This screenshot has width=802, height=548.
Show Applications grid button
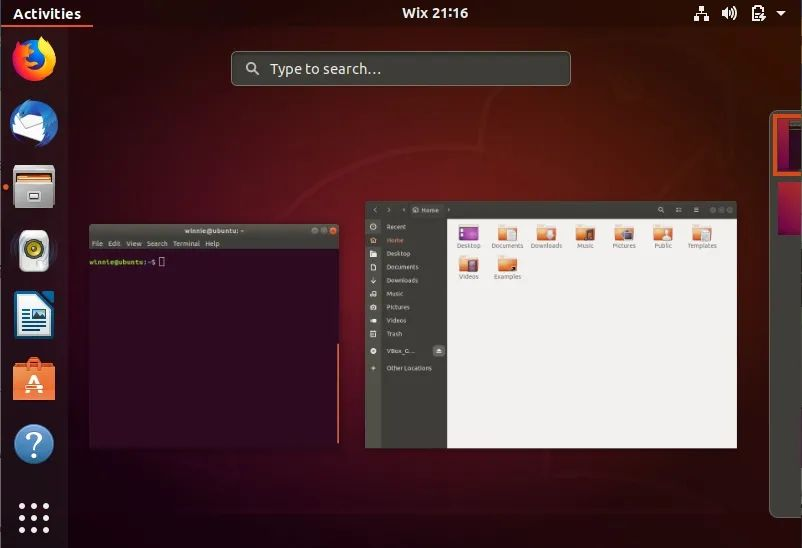point(34,518)
